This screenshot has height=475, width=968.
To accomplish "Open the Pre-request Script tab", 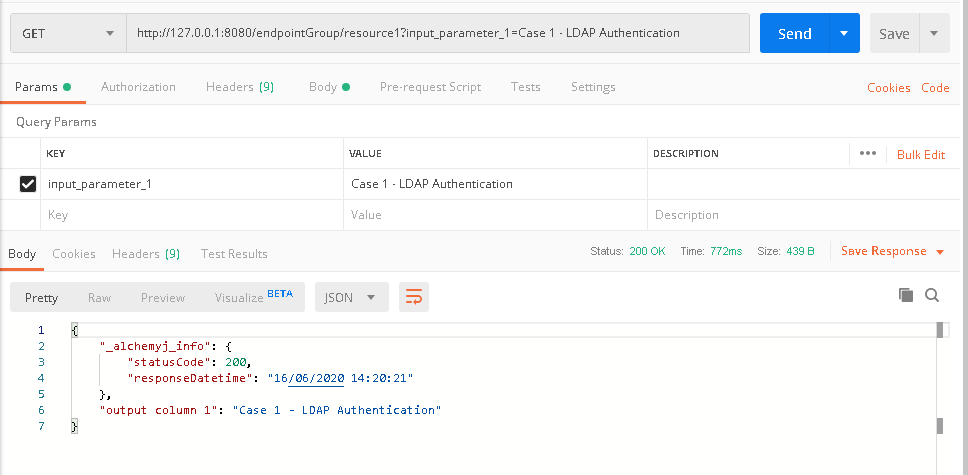I will click(x=430, y=87).
